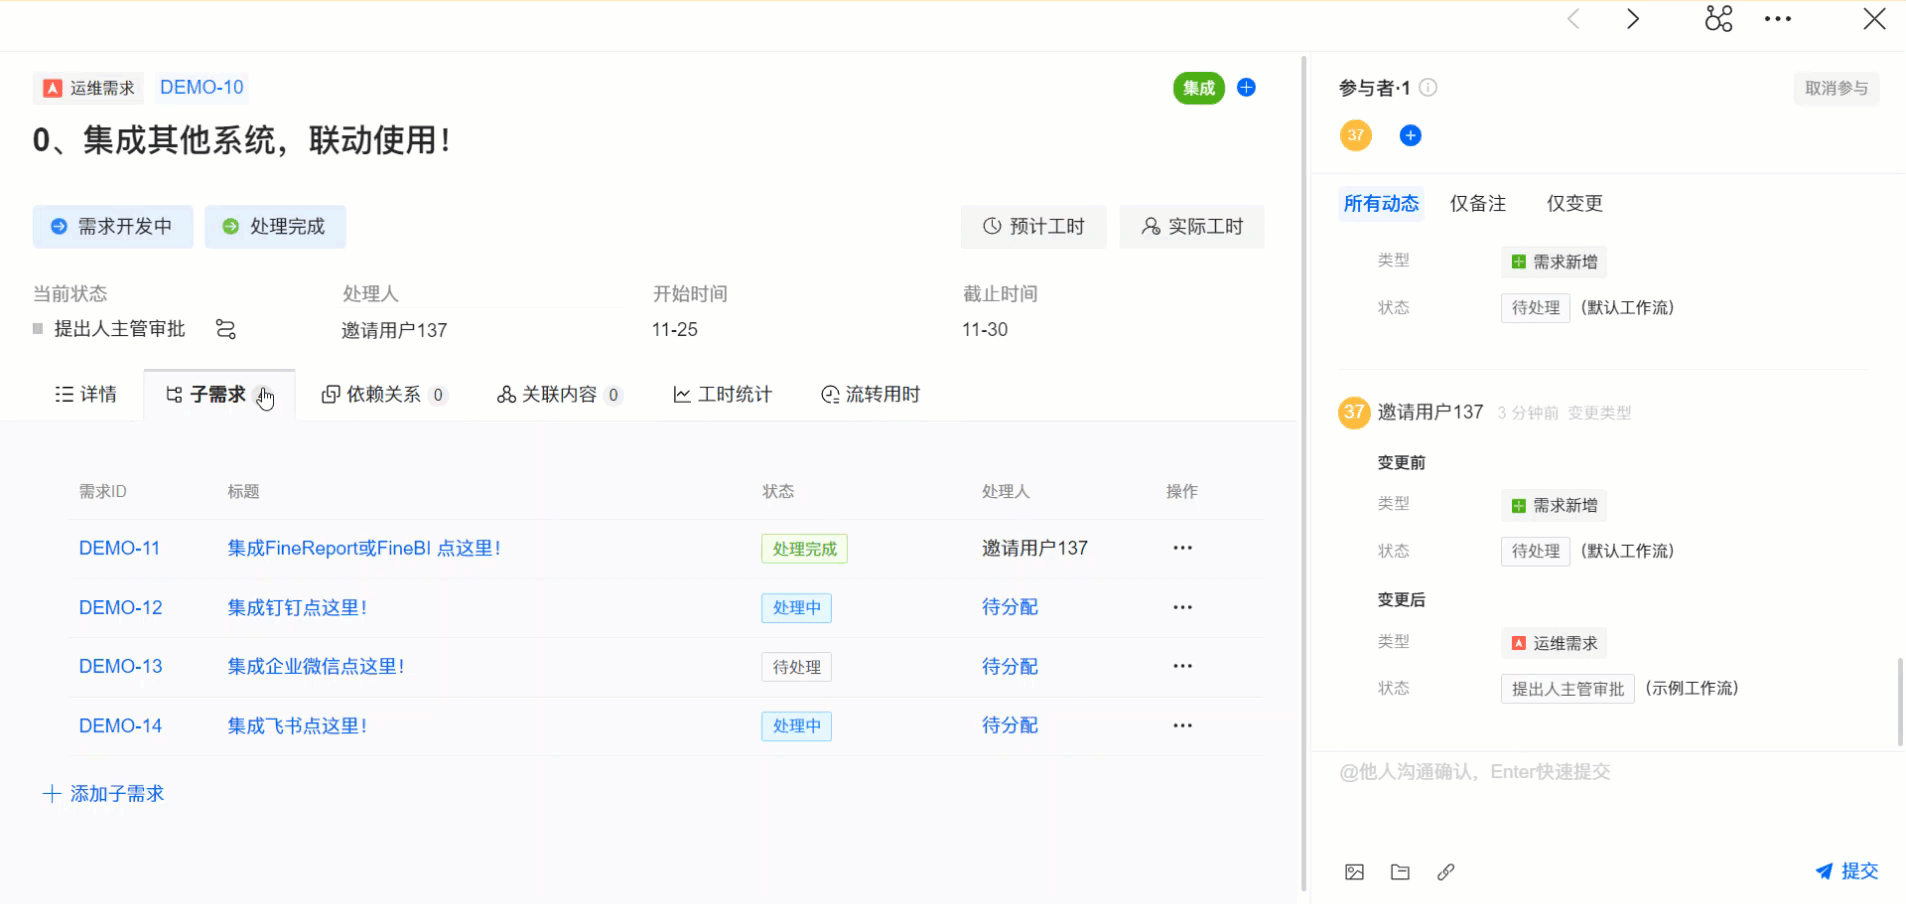This screenshot has width=1906, height=904.
Task: Open title 集成企业微信点这里!
Action: pos(316,667)
